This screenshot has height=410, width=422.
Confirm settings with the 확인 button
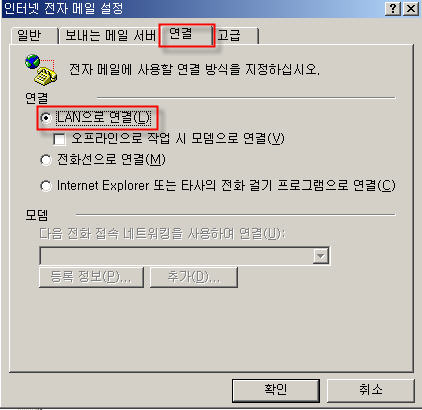[x=276, y=390]
